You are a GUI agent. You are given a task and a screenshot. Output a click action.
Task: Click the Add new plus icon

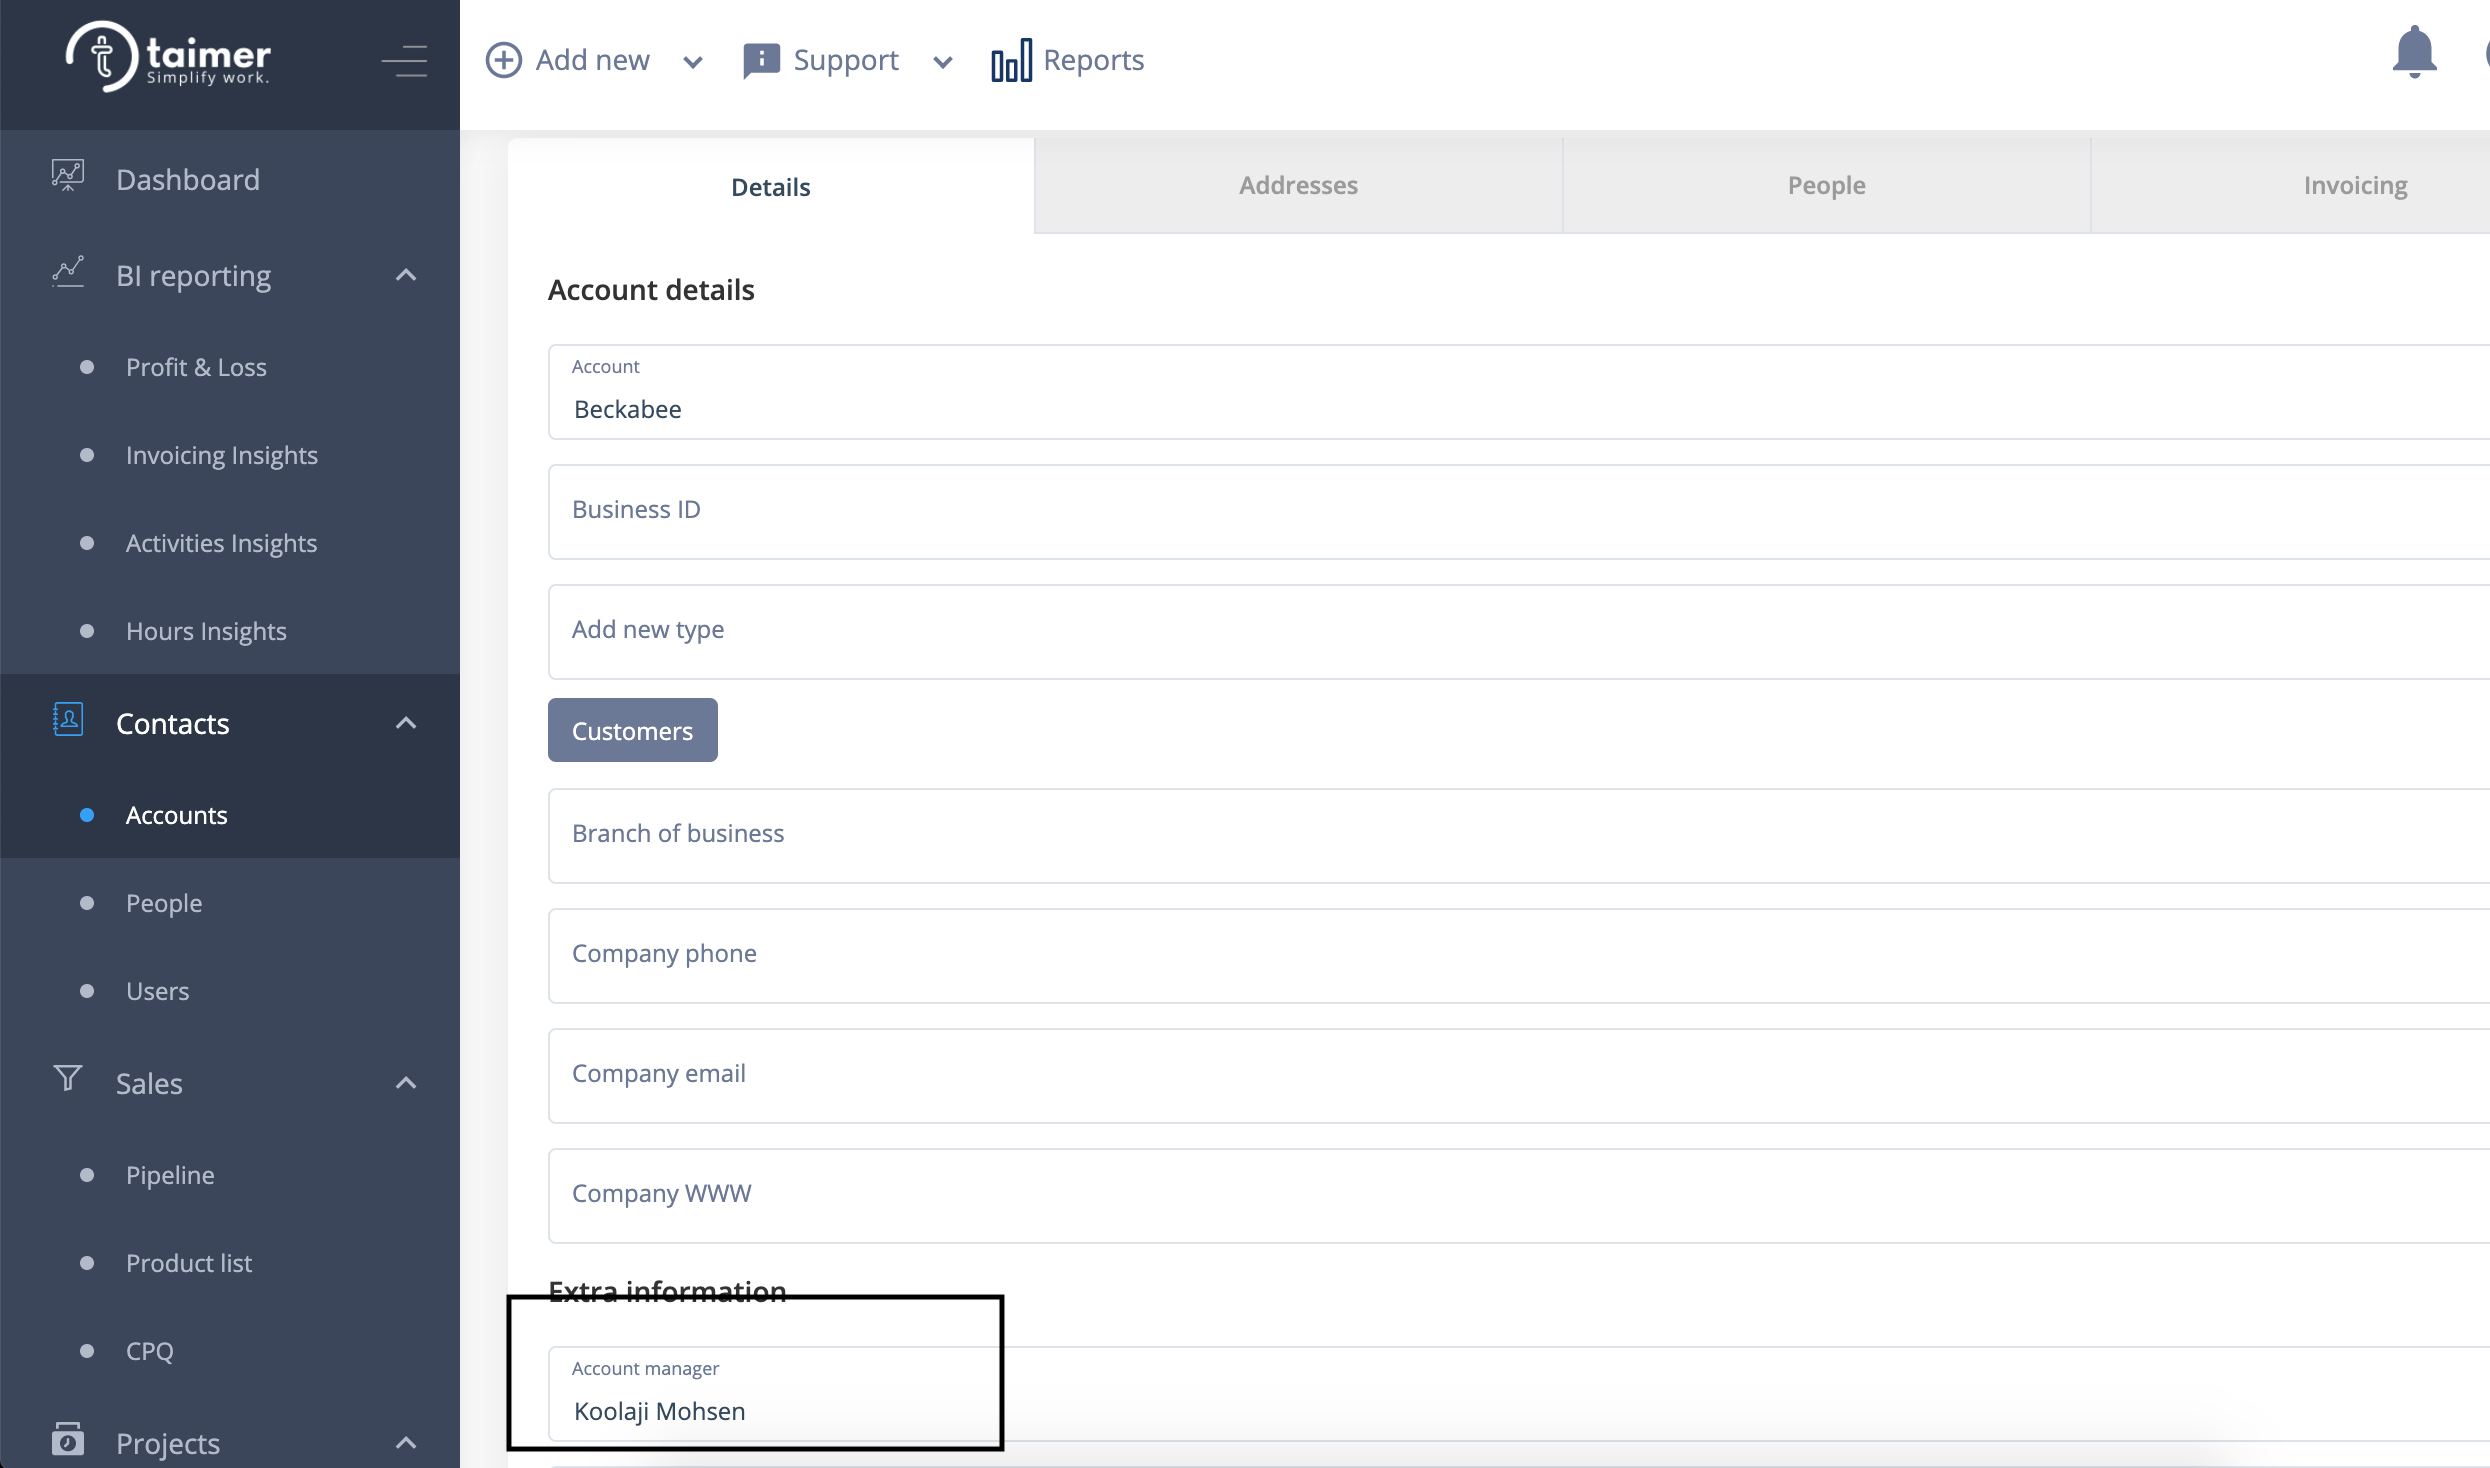pos(504,60)
